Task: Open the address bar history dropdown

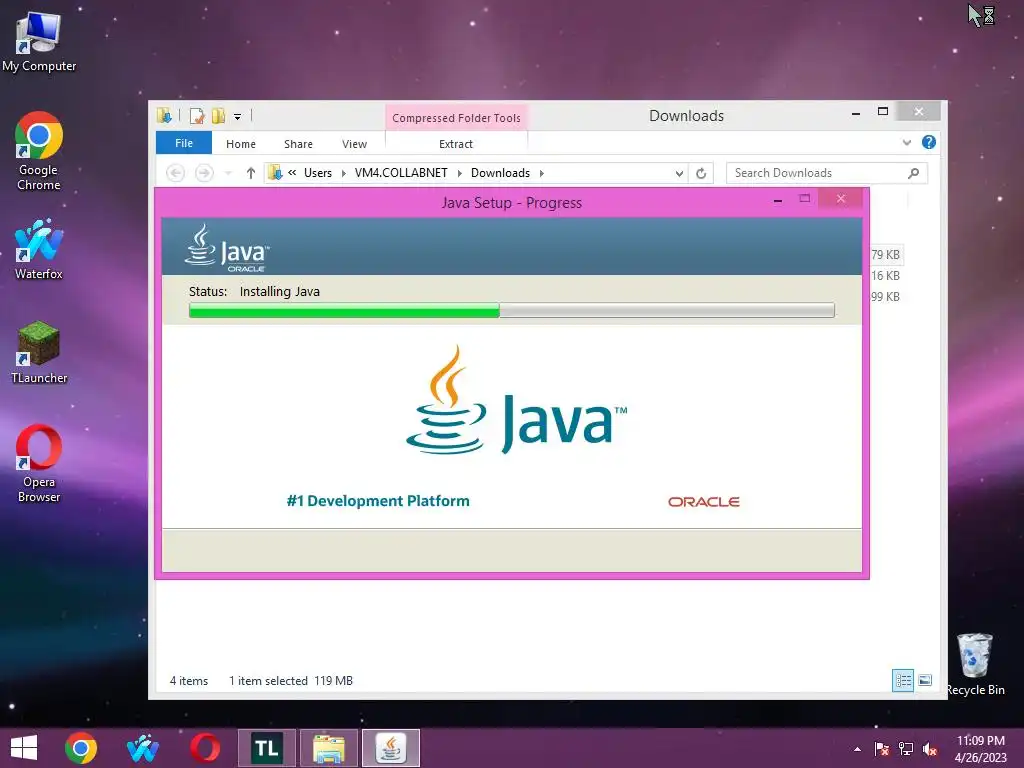Action: pyautogui.click(x=679, y=173)
